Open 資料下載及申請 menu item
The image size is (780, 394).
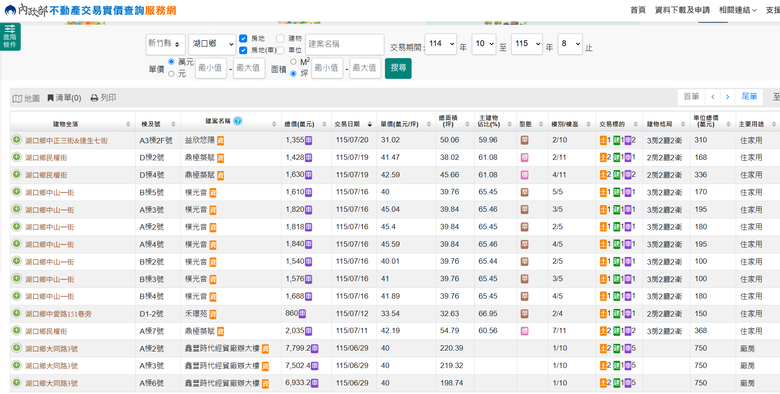click(x=682, y=10)
